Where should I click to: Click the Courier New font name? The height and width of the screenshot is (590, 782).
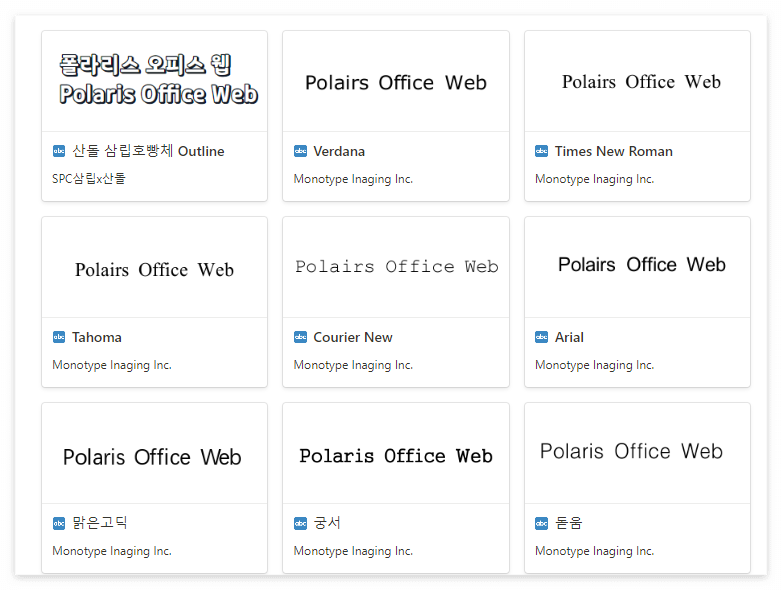pyautogui.click(x=353, y=337)
